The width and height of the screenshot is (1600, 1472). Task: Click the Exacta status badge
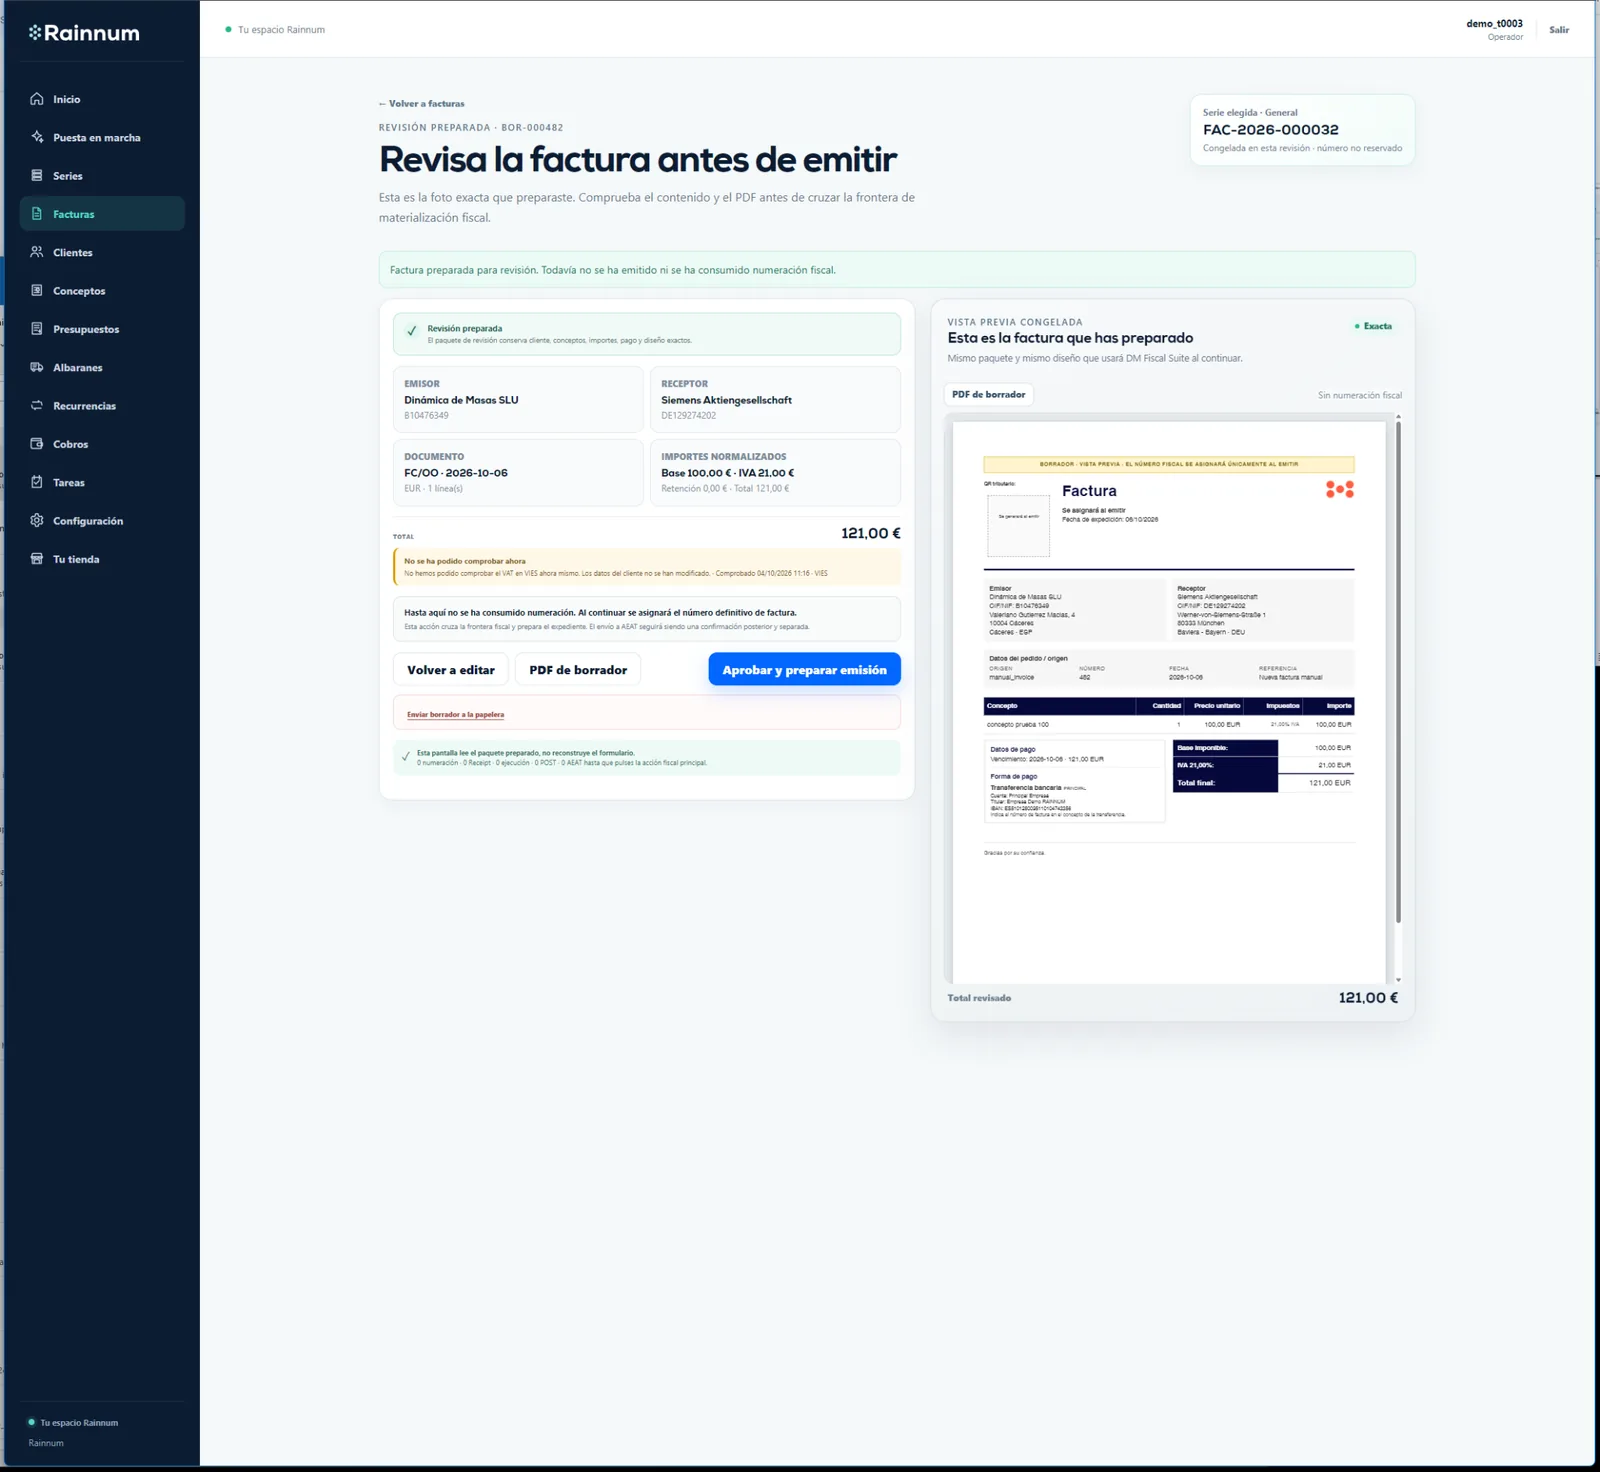(1373, 326)
